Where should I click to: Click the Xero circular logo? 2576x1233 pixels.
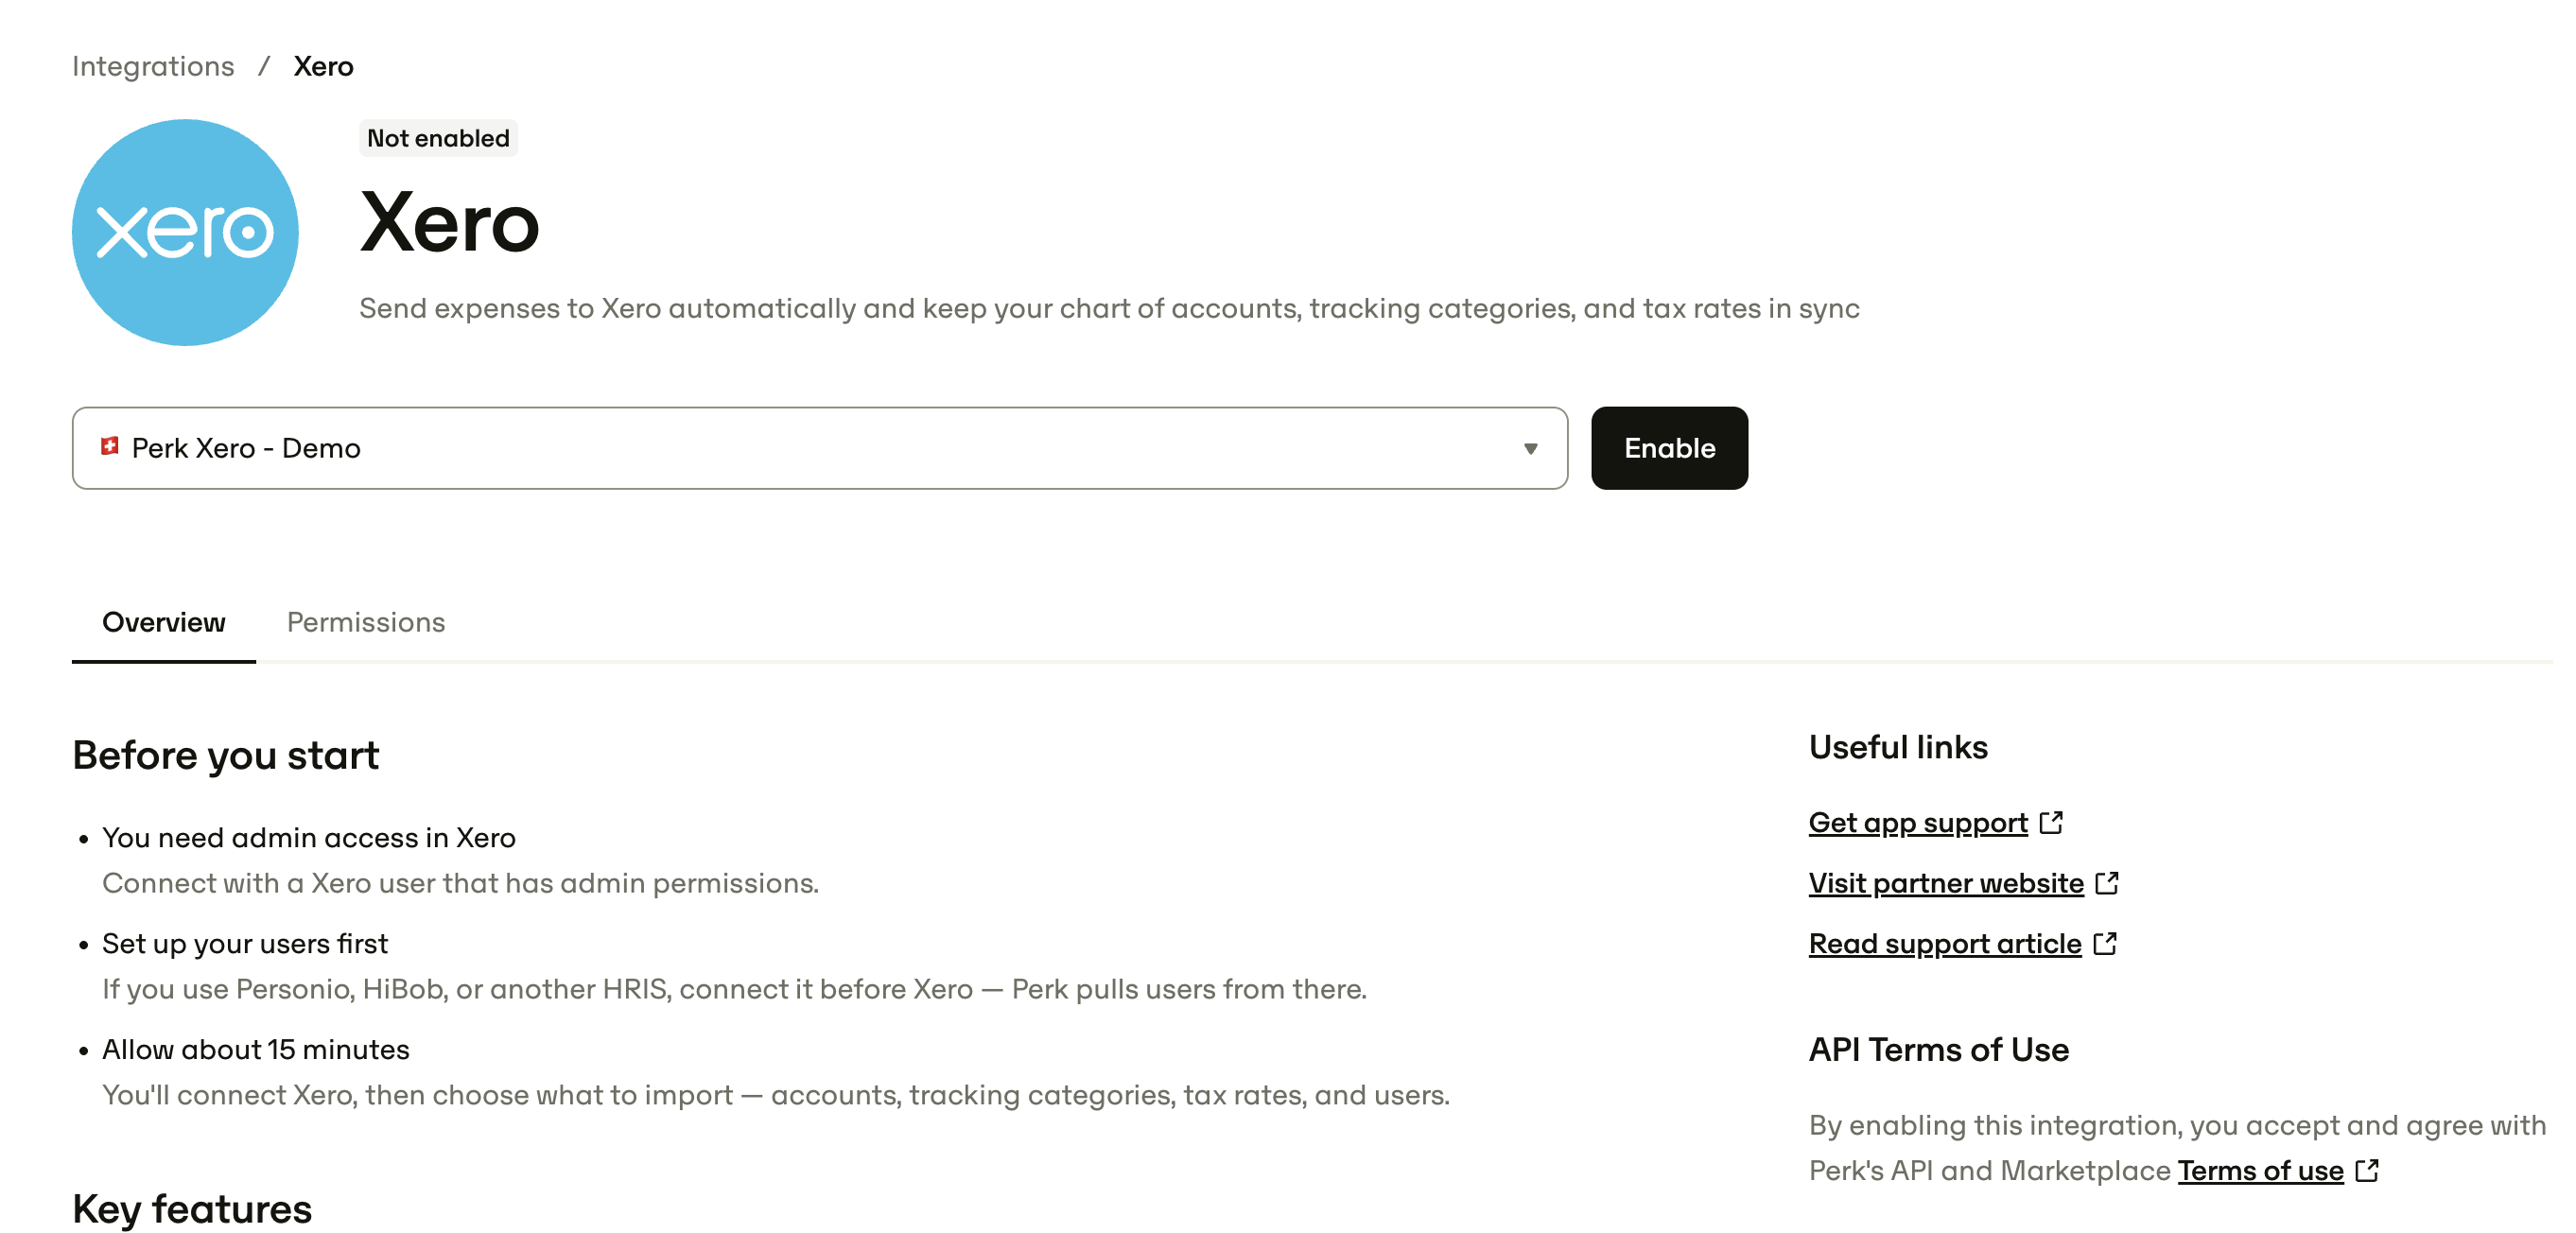tap(185, 232)
